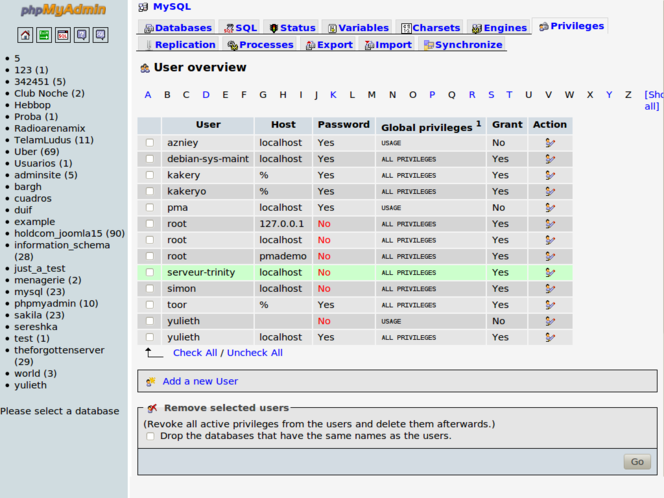The width and height of the screenshot is (664, 498).
Task: Open the SQL query window icon
Action: click(x=63, y=35)
